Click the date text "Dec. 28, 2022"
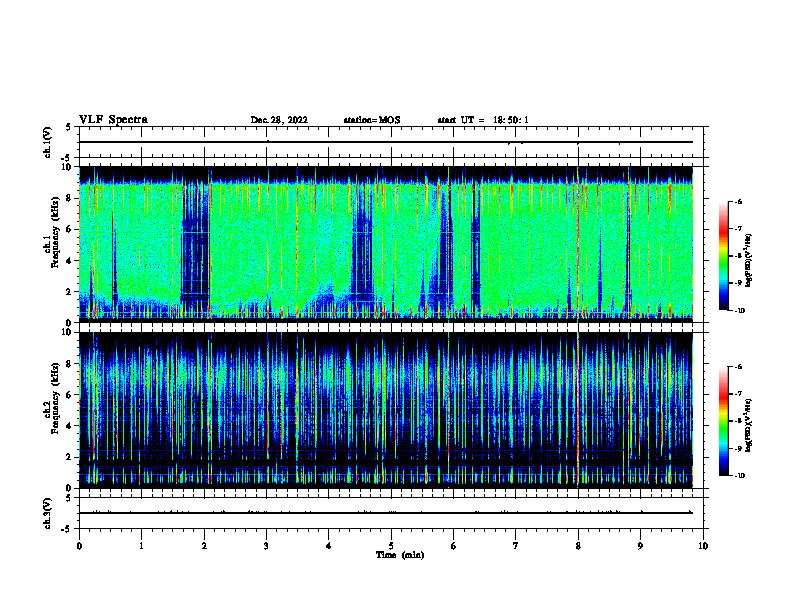The height and width of the screenshot is (612, 792). tap(279, 120)
